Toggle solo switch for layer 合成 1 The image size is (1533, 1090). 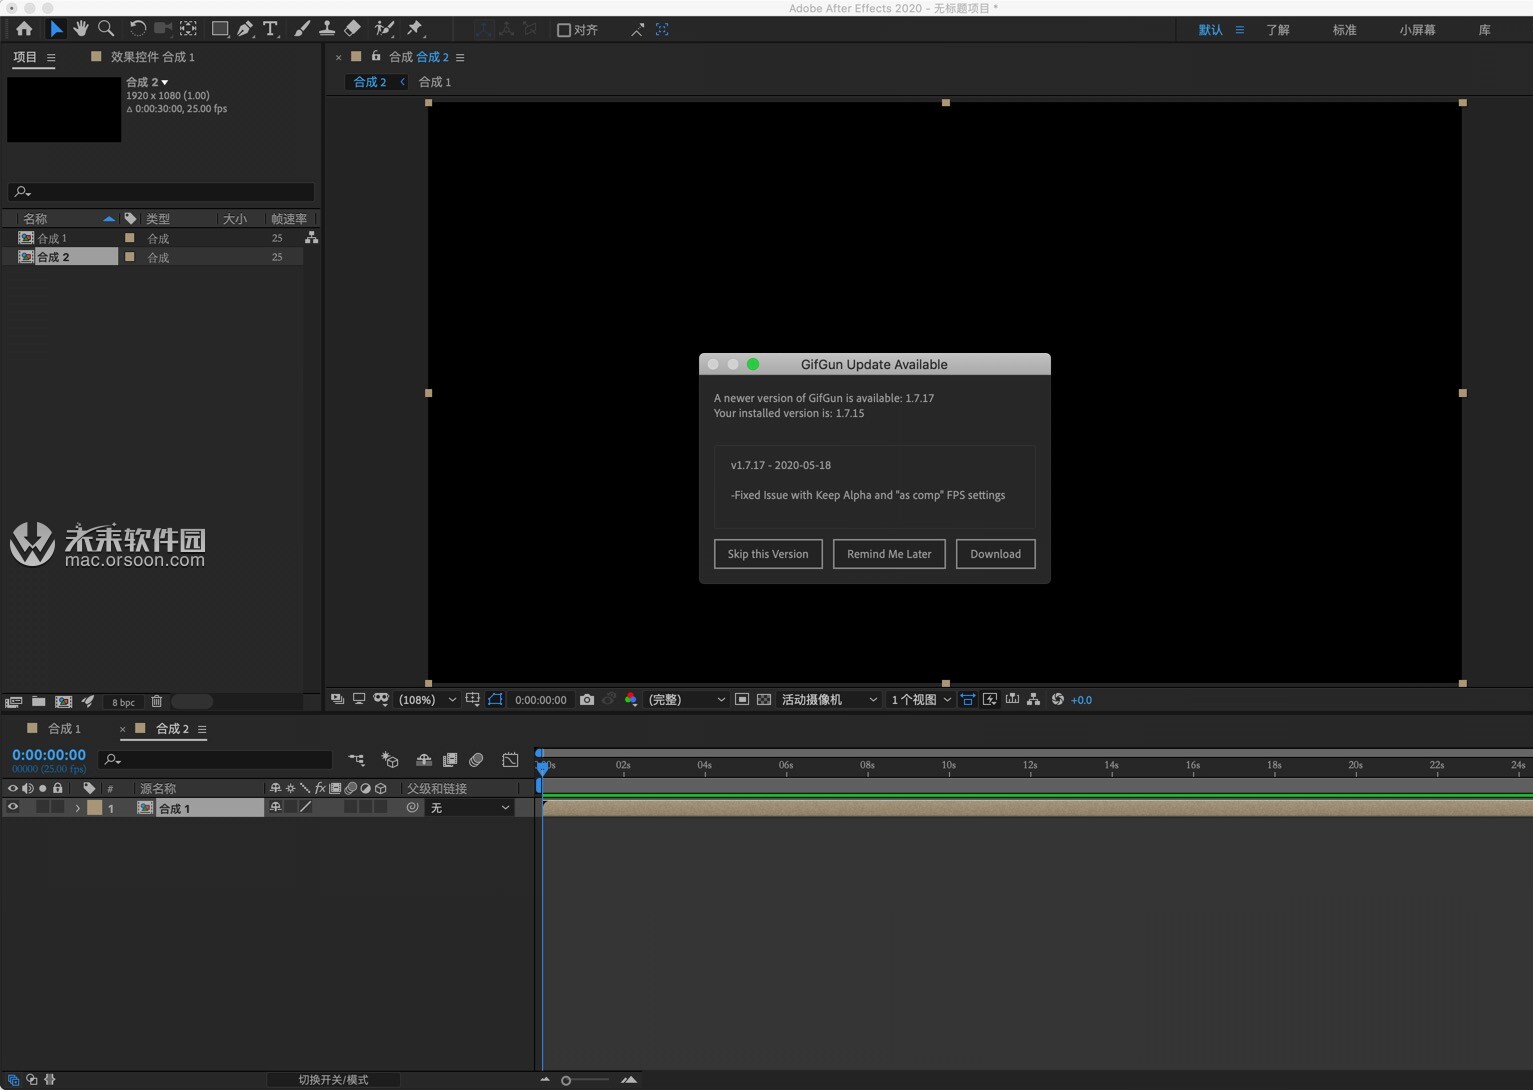(x=42, y=808)
